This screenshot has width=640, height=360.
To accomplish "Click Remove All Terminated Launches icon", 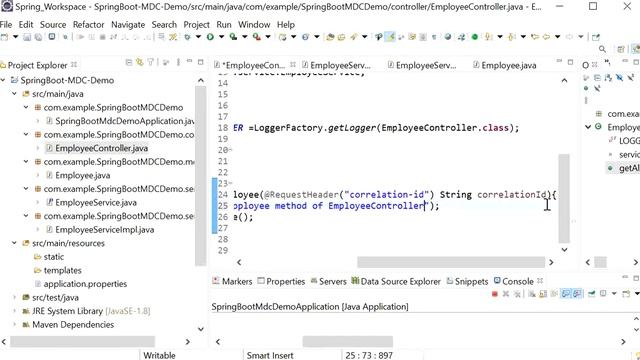I will (x=517, y=294).
